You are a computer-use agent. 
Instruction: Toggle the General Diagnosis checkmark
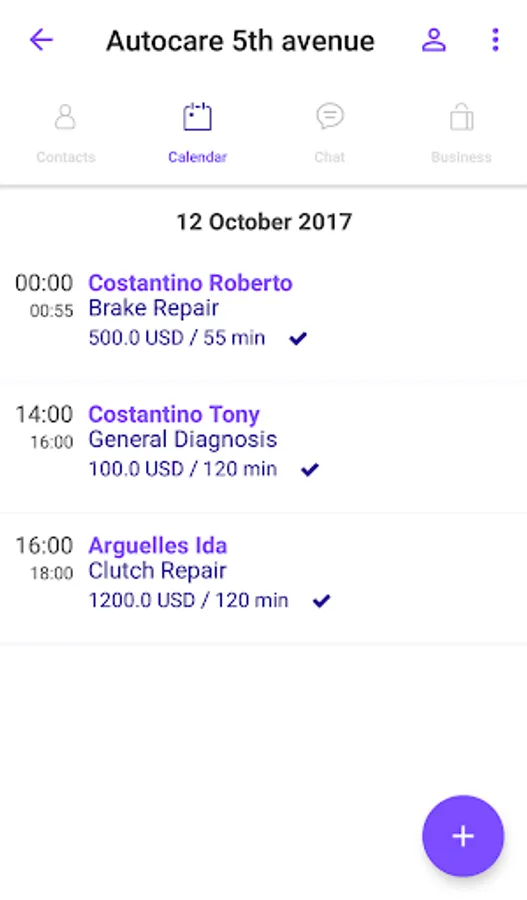(310, 470)
